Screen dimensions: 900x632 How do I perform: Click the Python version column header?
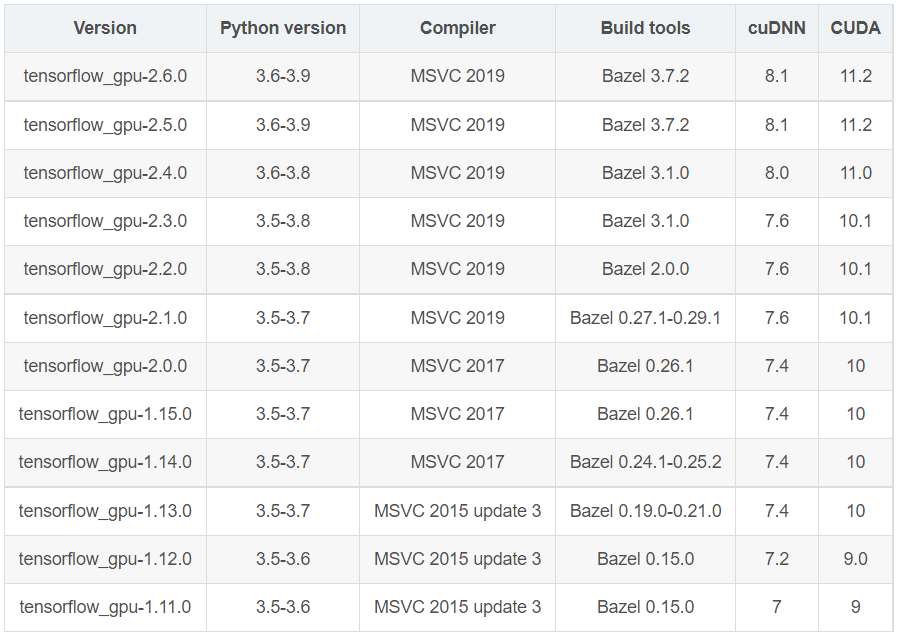click(283, 28)
